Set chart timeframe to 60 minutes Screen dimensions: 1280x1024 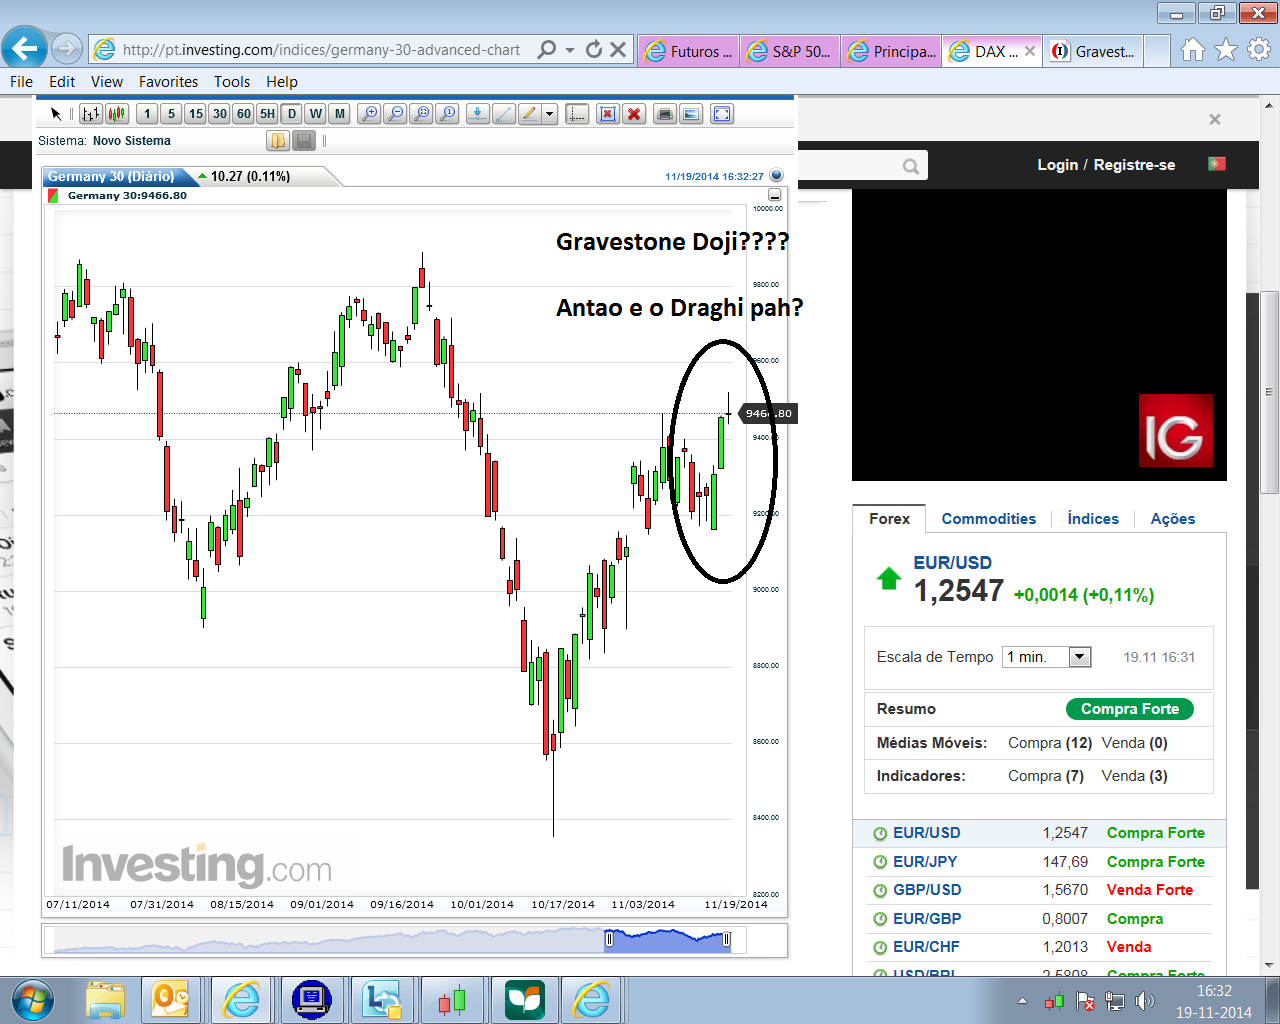[x=243, y=114]
